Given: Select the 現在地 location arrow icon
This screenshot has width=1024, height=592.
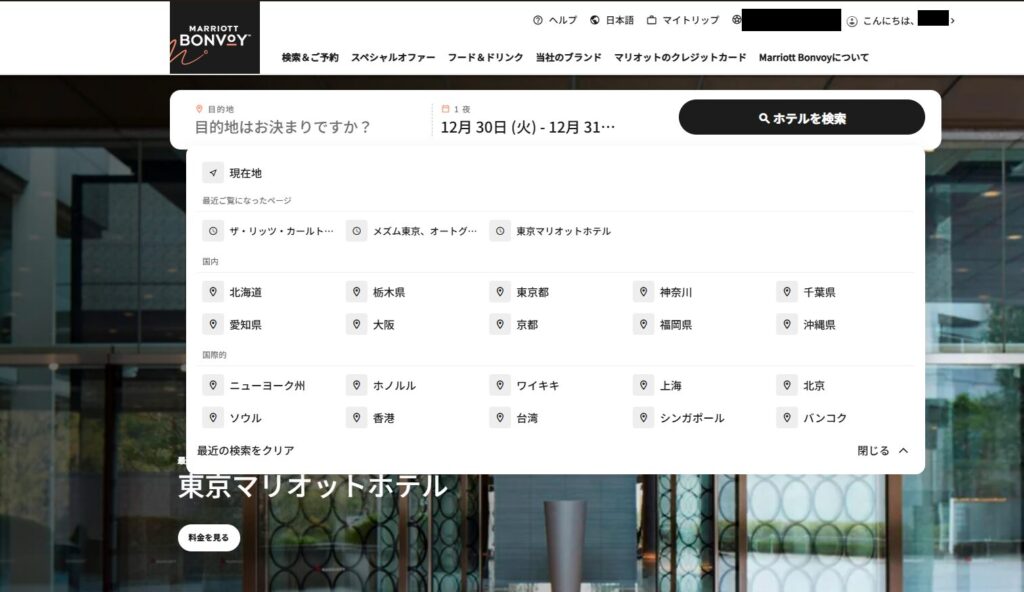Looking at the screenshot, I should coord(212,172).
